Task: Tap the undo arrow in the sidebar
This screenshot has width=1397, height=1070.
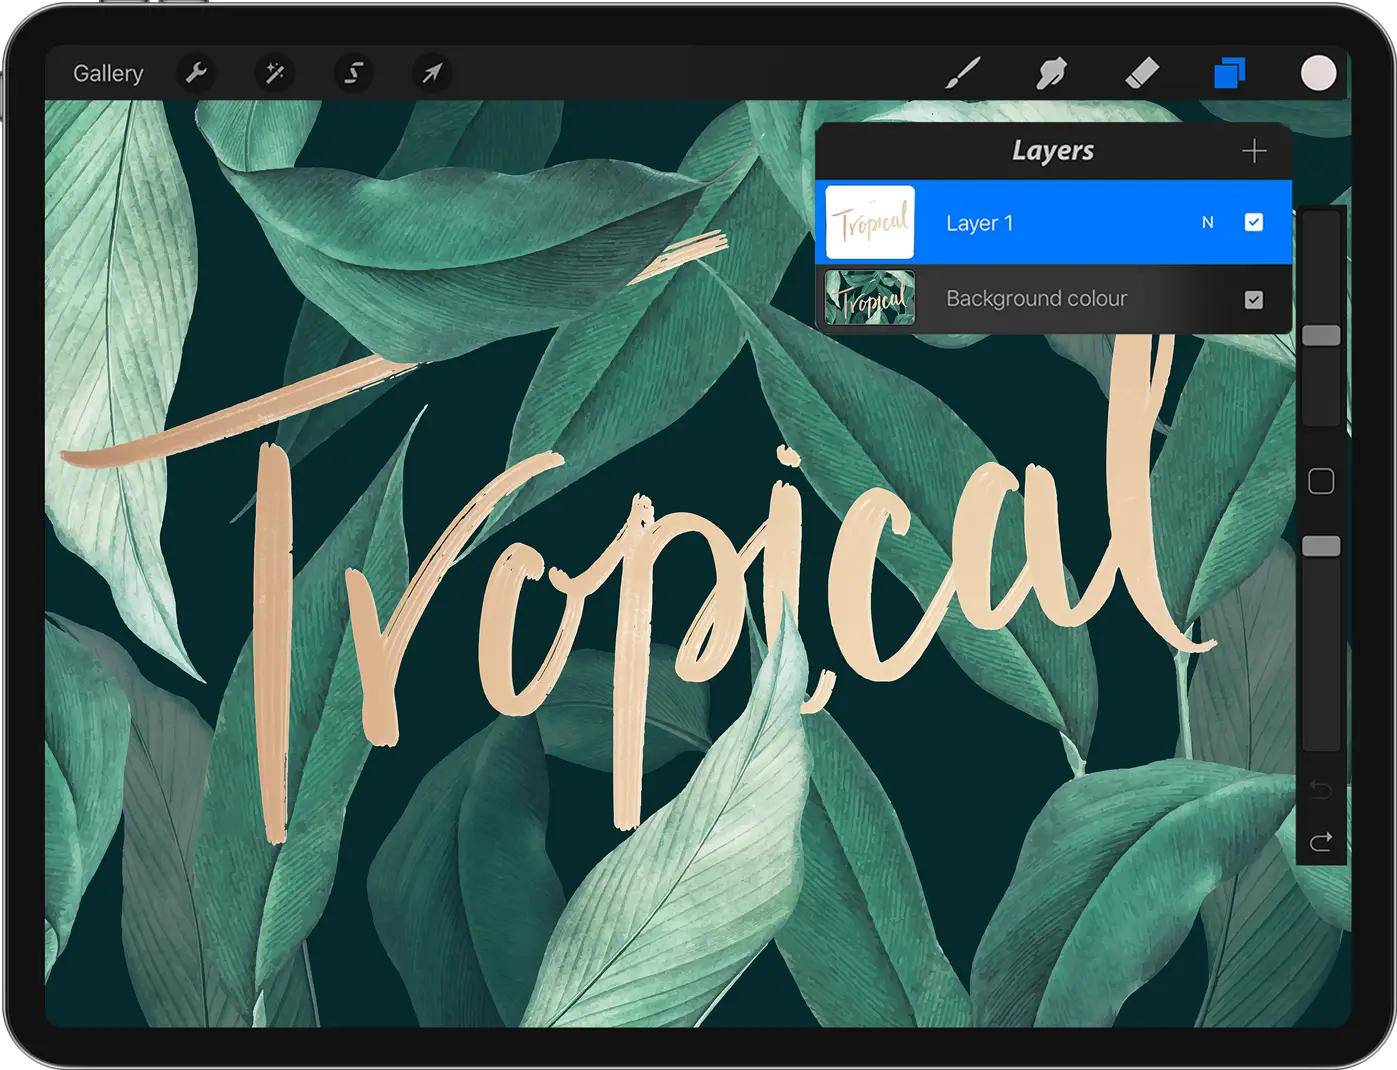Action: pyautogui.click(x=1320, y=789)
